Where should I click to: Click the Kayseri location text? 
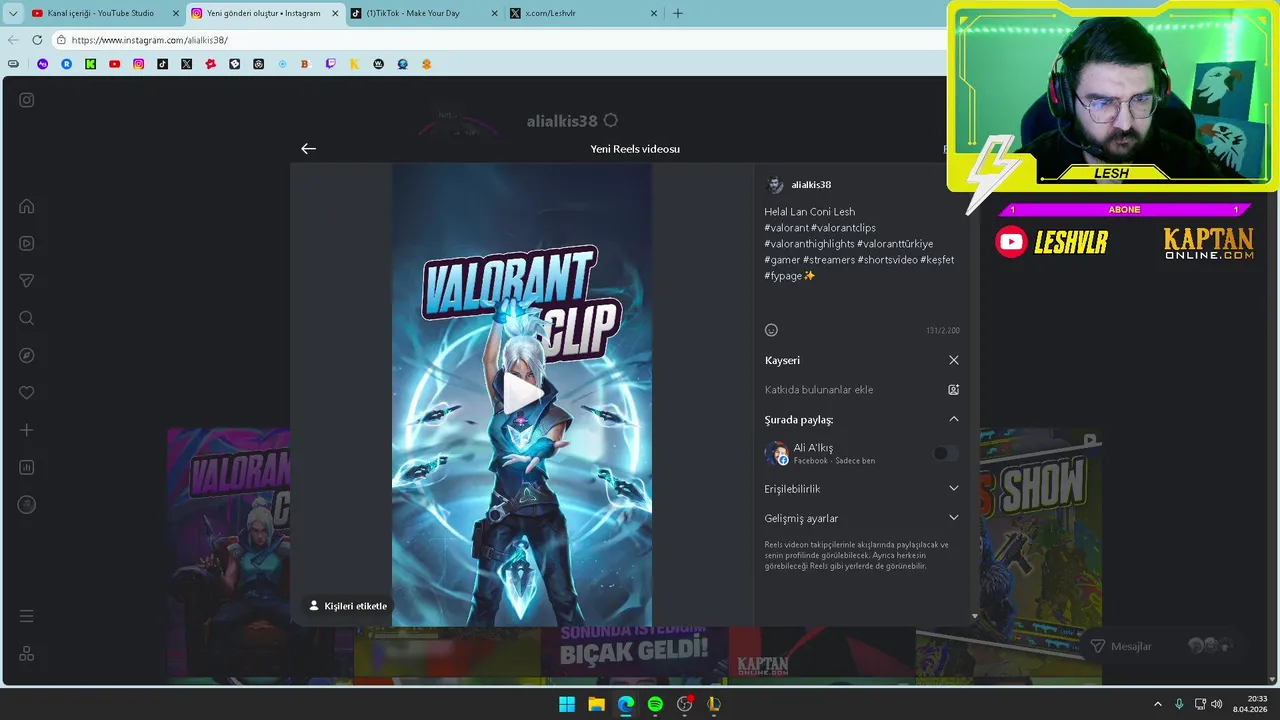782,360
